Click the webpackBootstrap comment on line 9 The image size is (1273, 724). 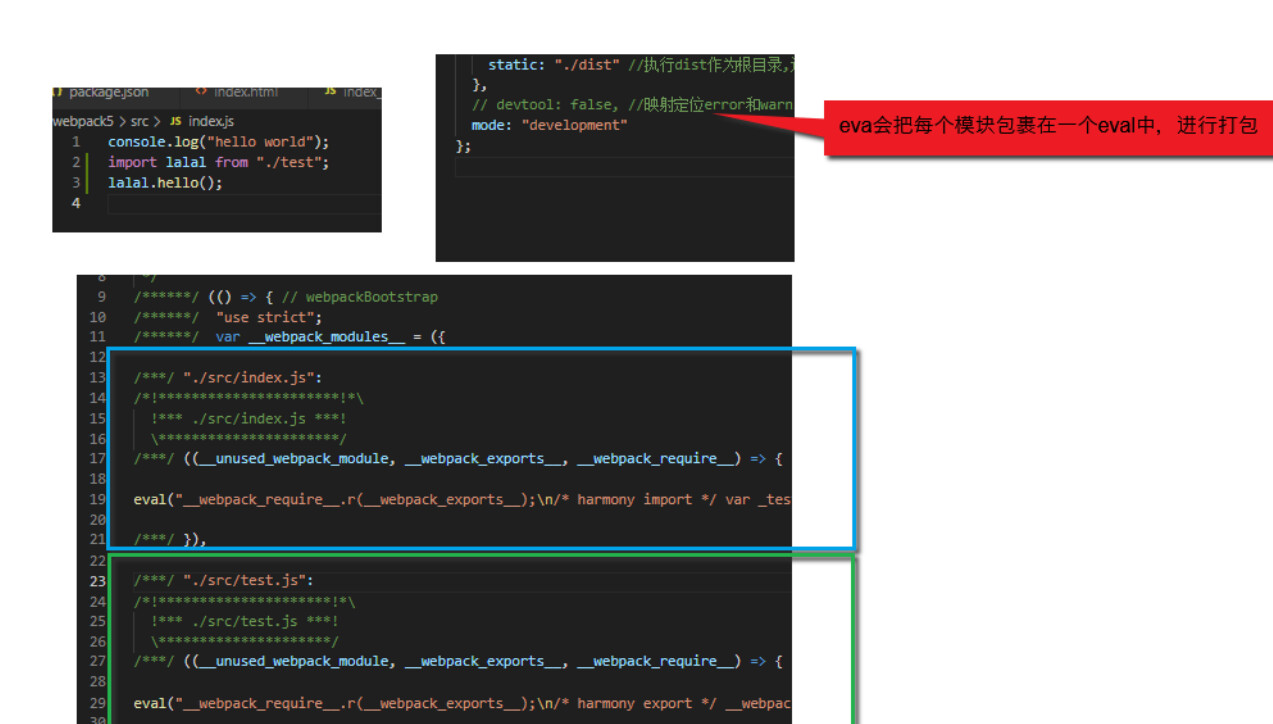pos(371,297)
